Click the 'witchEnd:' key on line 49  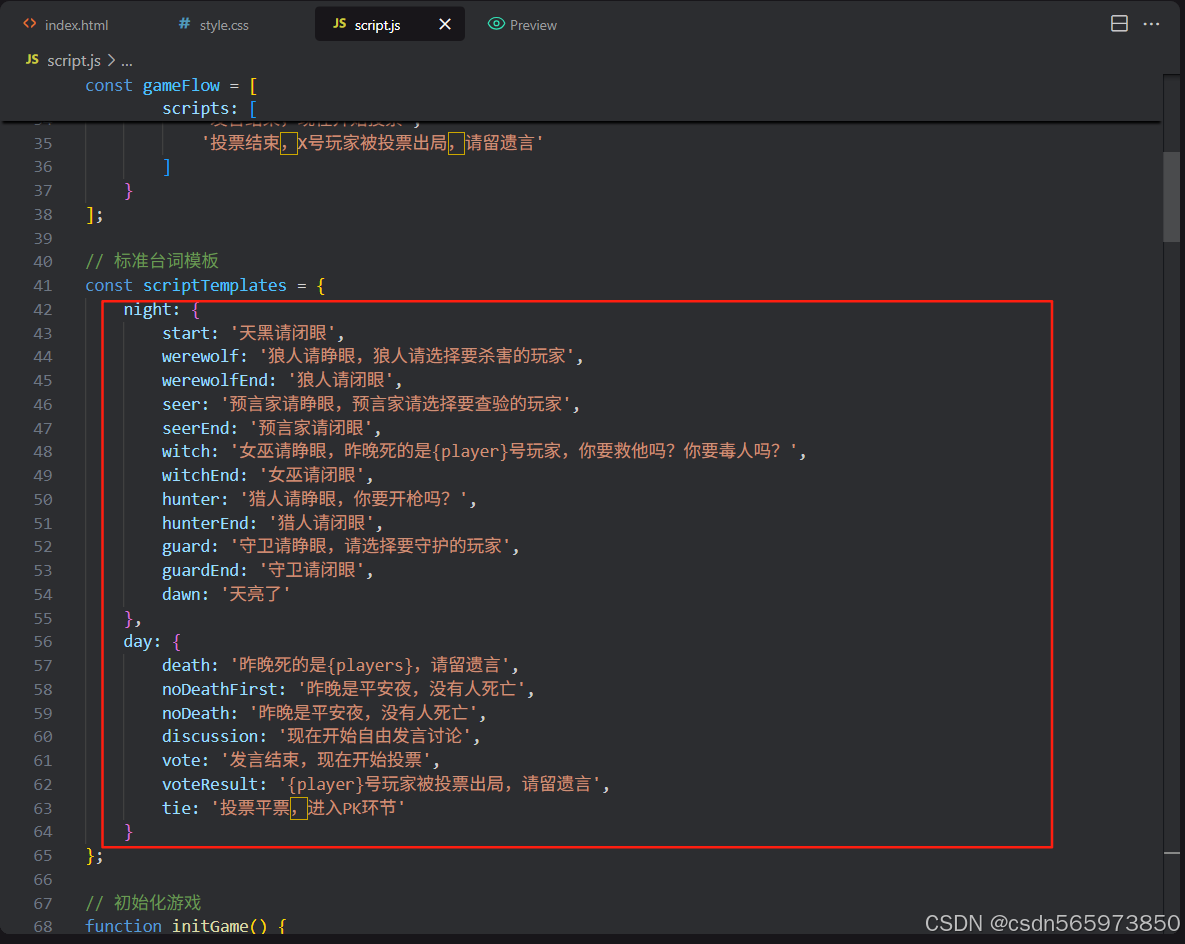205,475
